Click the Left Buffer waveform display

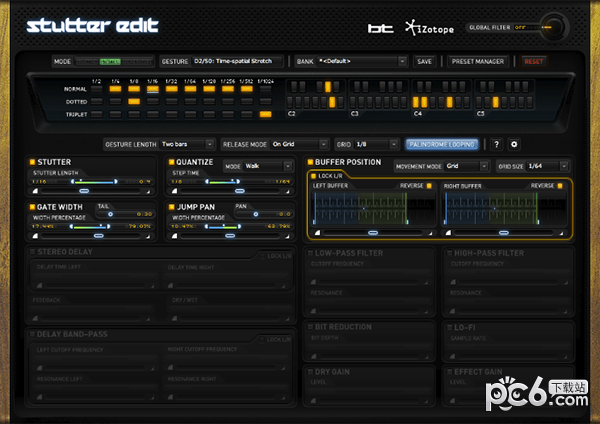pos(373,208)
